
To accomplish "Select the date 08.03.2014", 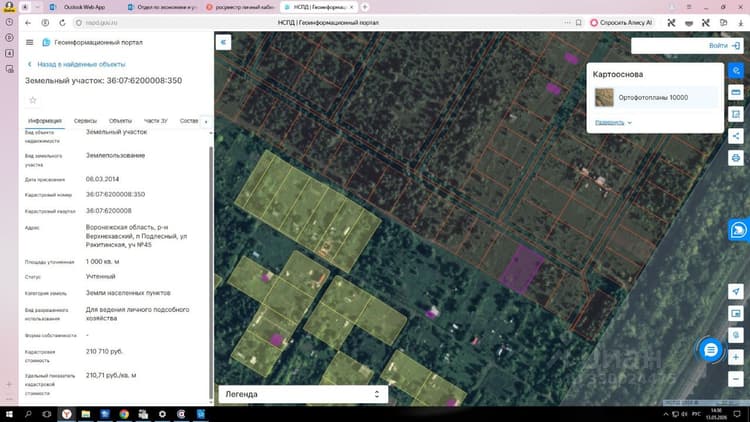I will click(102, 179).
